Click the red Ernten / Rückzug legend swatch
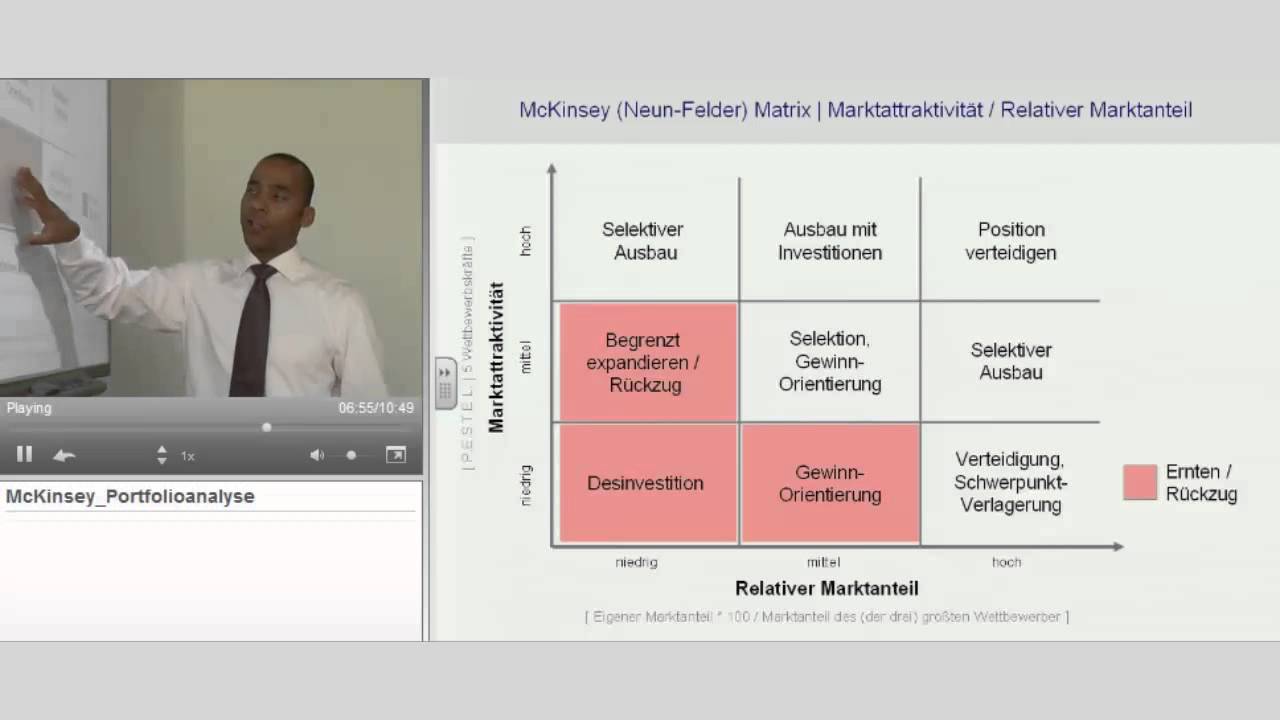 pyautogui.click(x=1140, y=482)
